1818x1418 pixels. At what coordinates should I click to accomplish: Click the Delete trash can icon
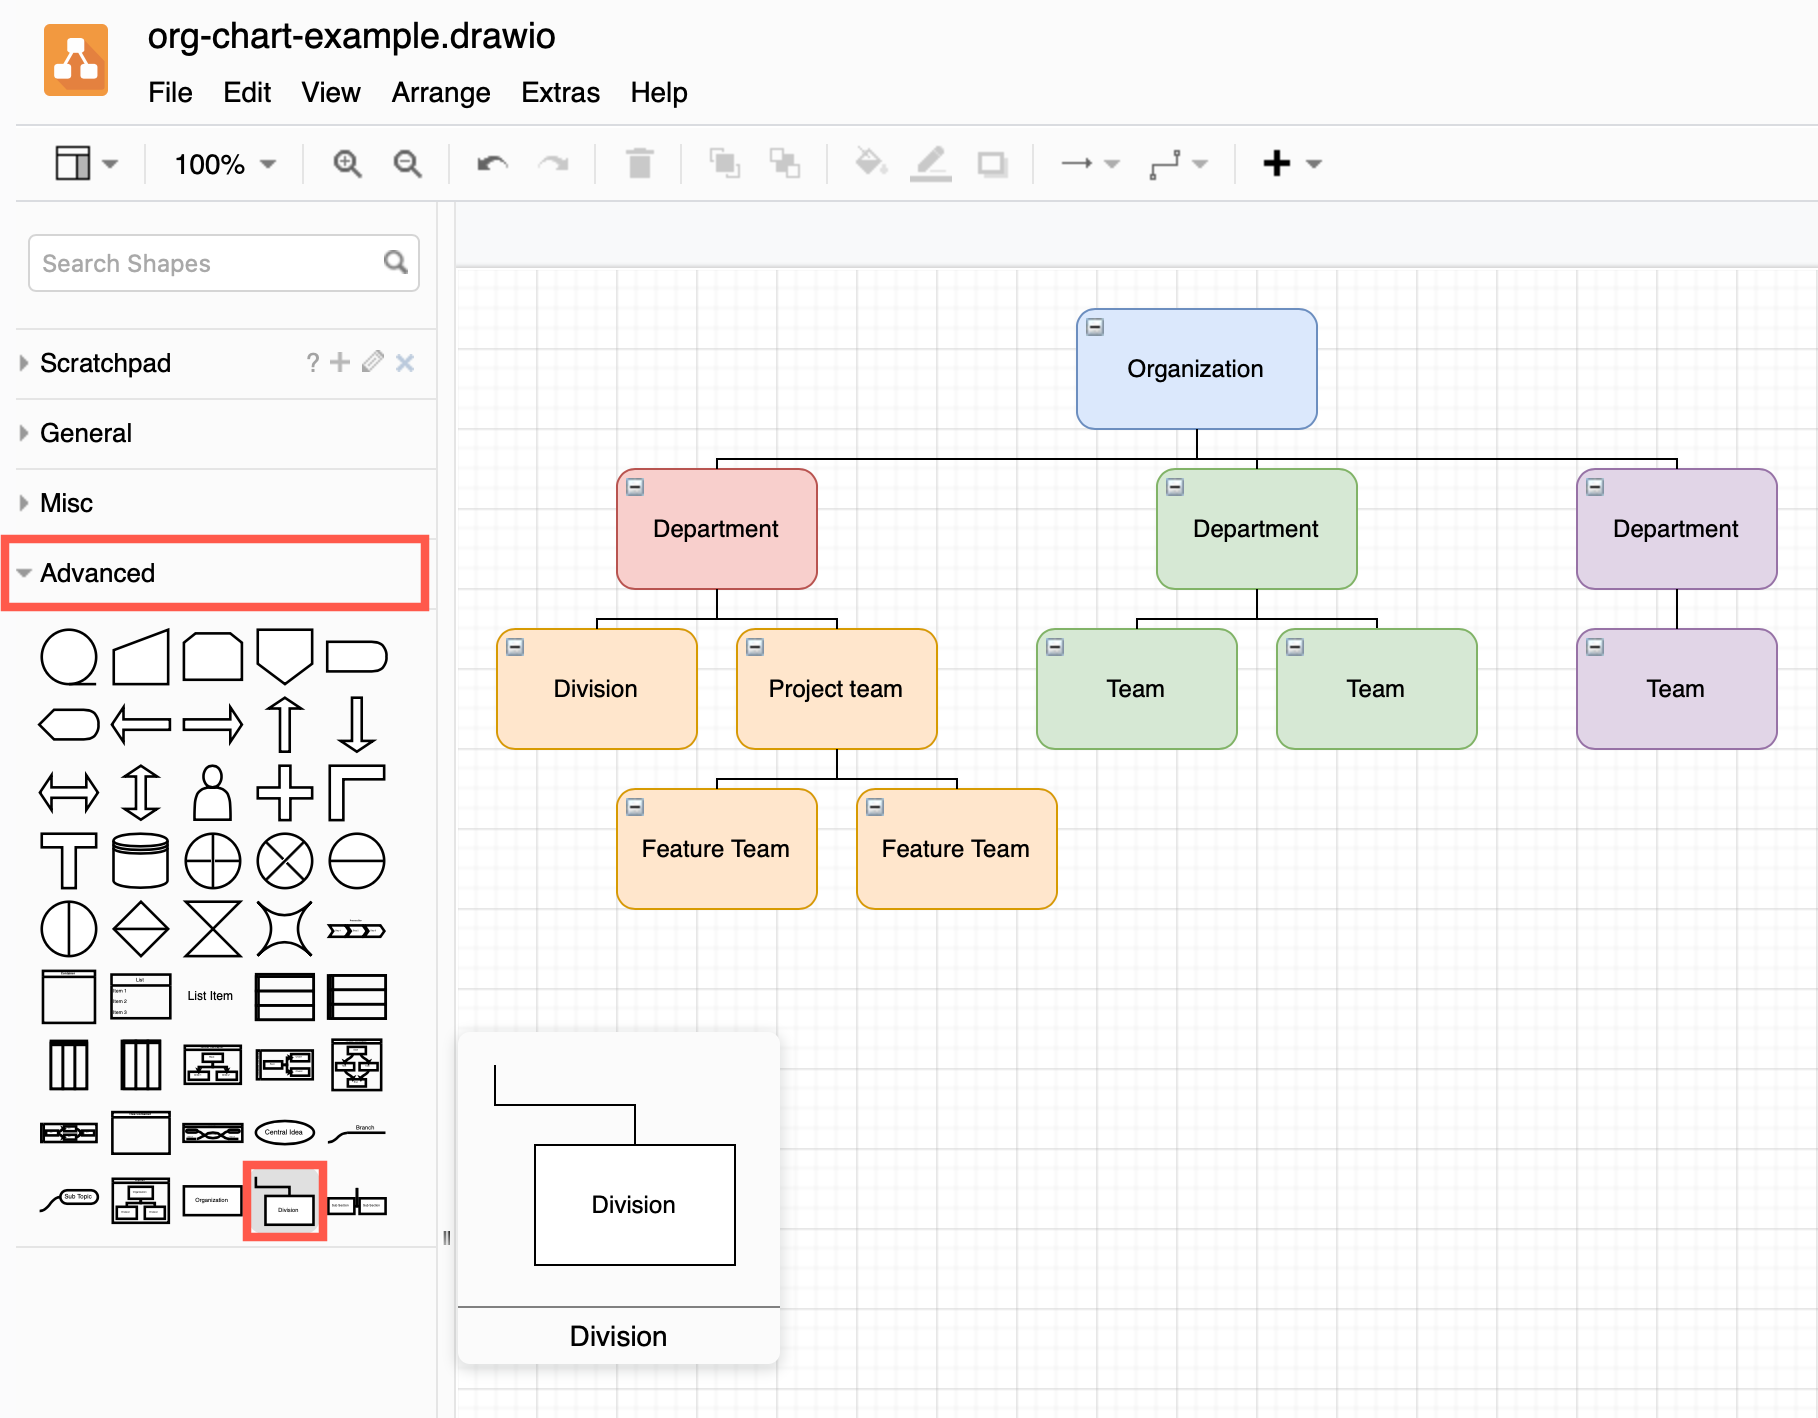(x=639, y=163)
